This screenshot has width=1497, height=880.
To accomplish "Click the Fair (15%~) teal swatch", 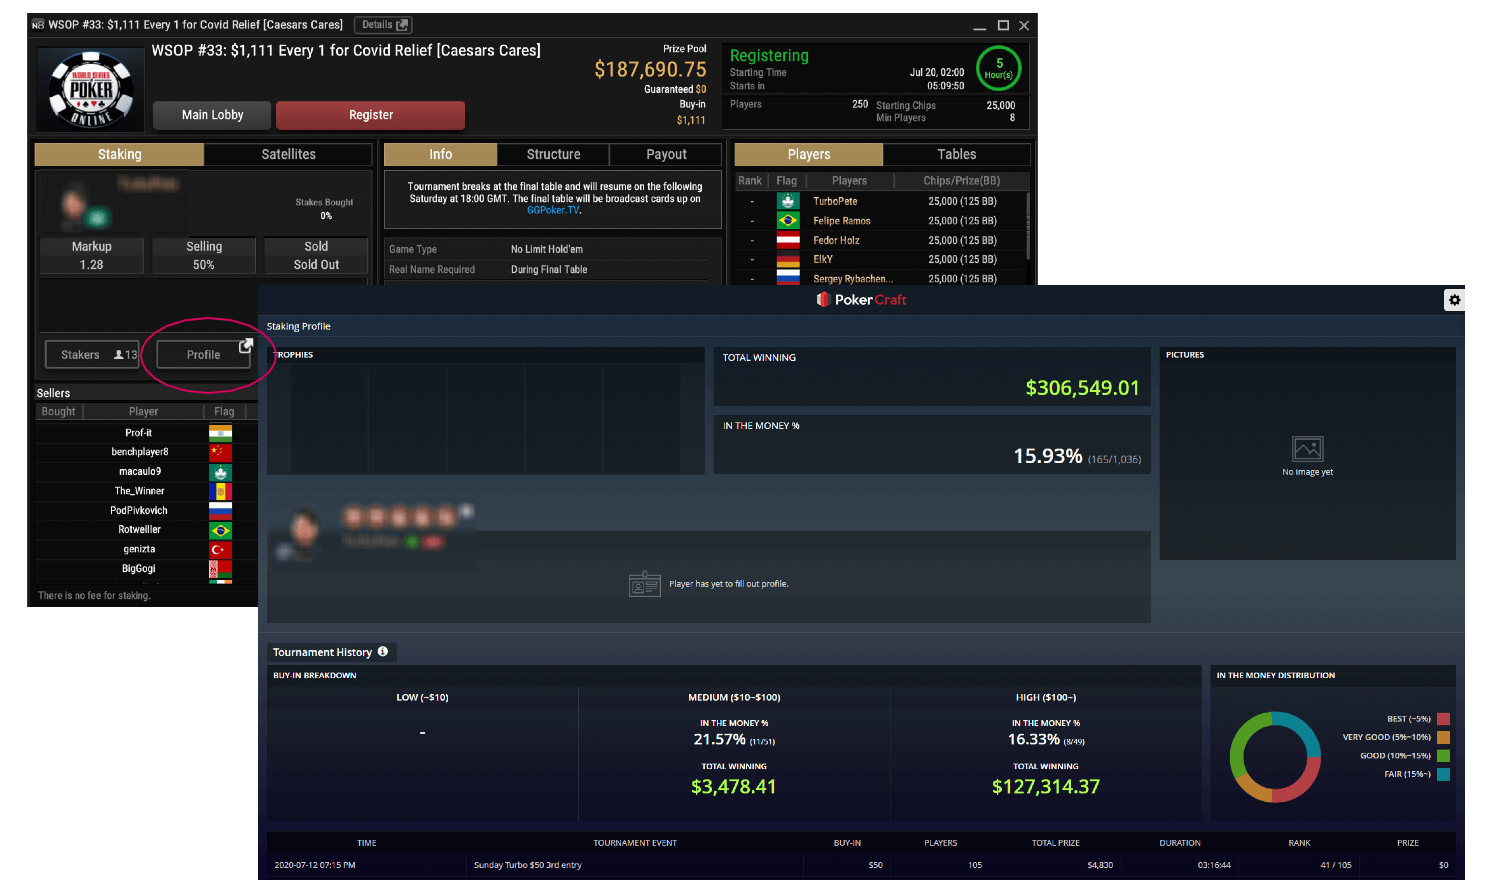I will tap(1443, 774).
